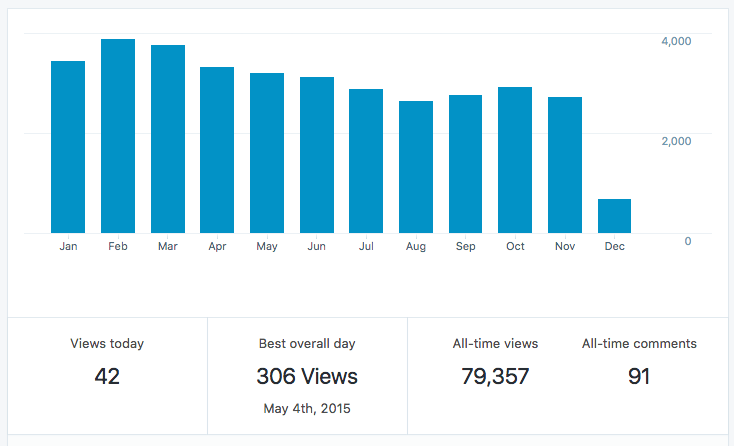The height and width of the screenshot is (446, 734).
Task: Select the Jan bar in chart
Action: (68, 147)
